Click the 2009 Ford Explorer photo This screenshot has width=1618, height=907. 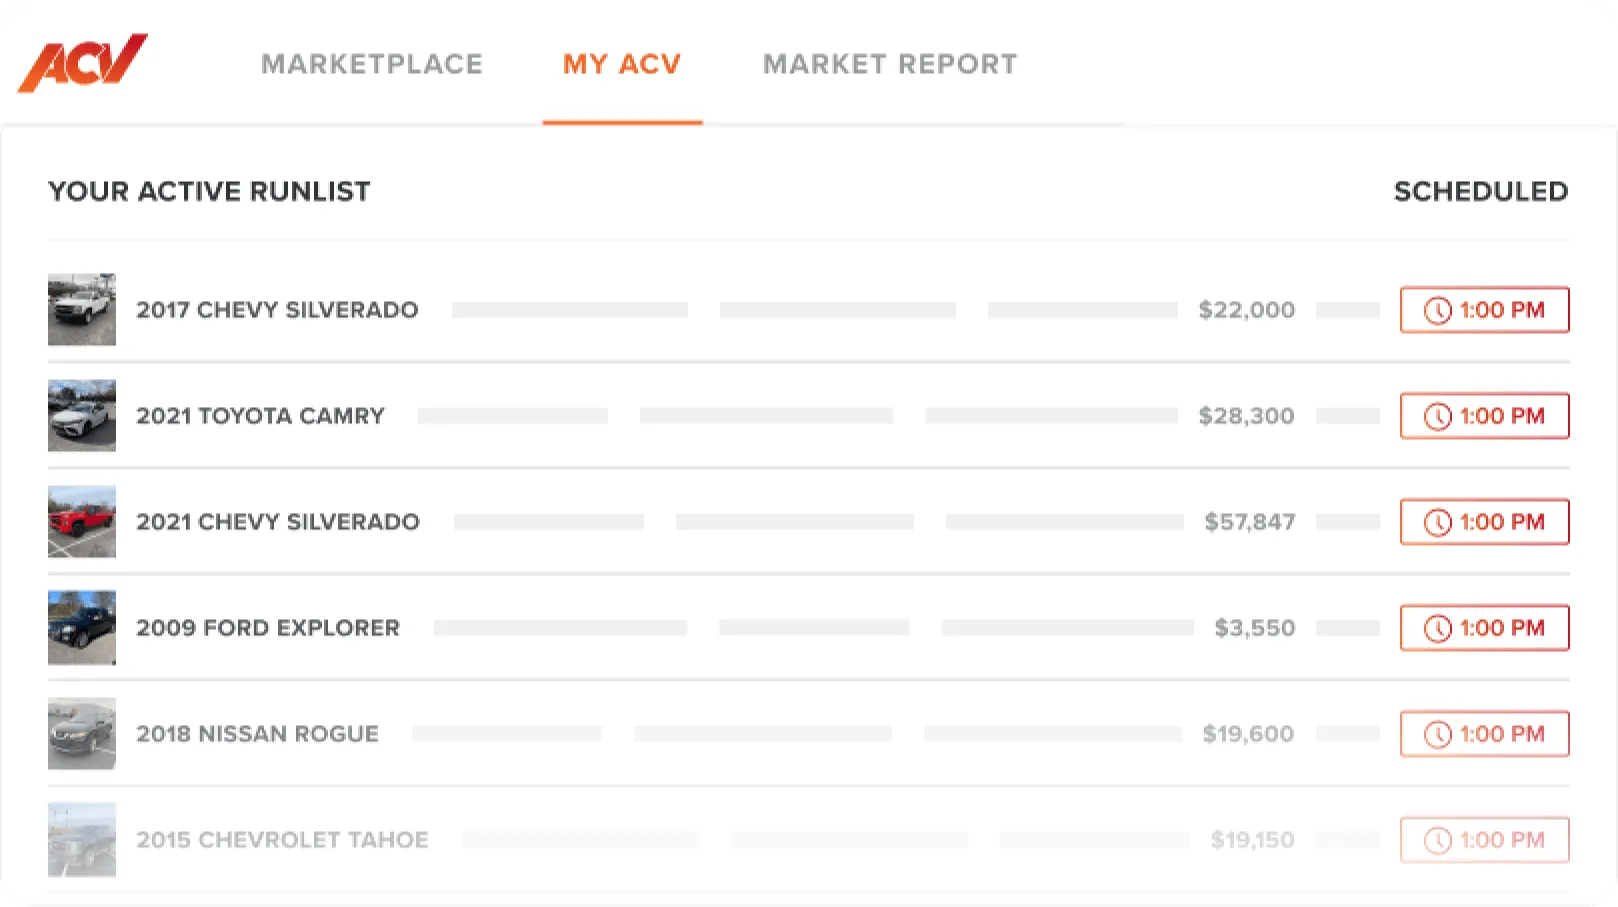click(81, 628)
